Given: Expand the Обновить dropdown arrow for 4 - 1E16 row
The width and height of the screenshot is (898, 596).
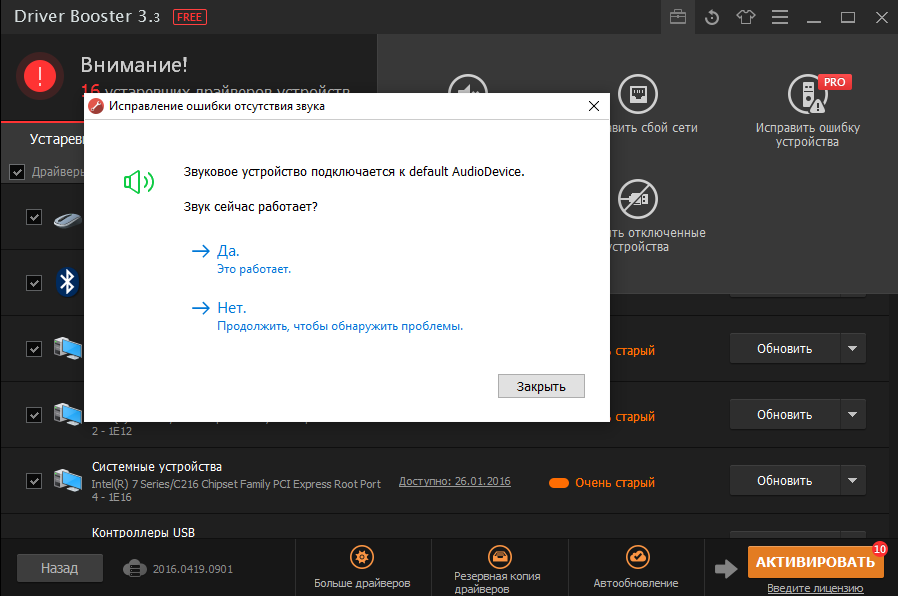Looking at the screenshot, I should coord(852,480).
